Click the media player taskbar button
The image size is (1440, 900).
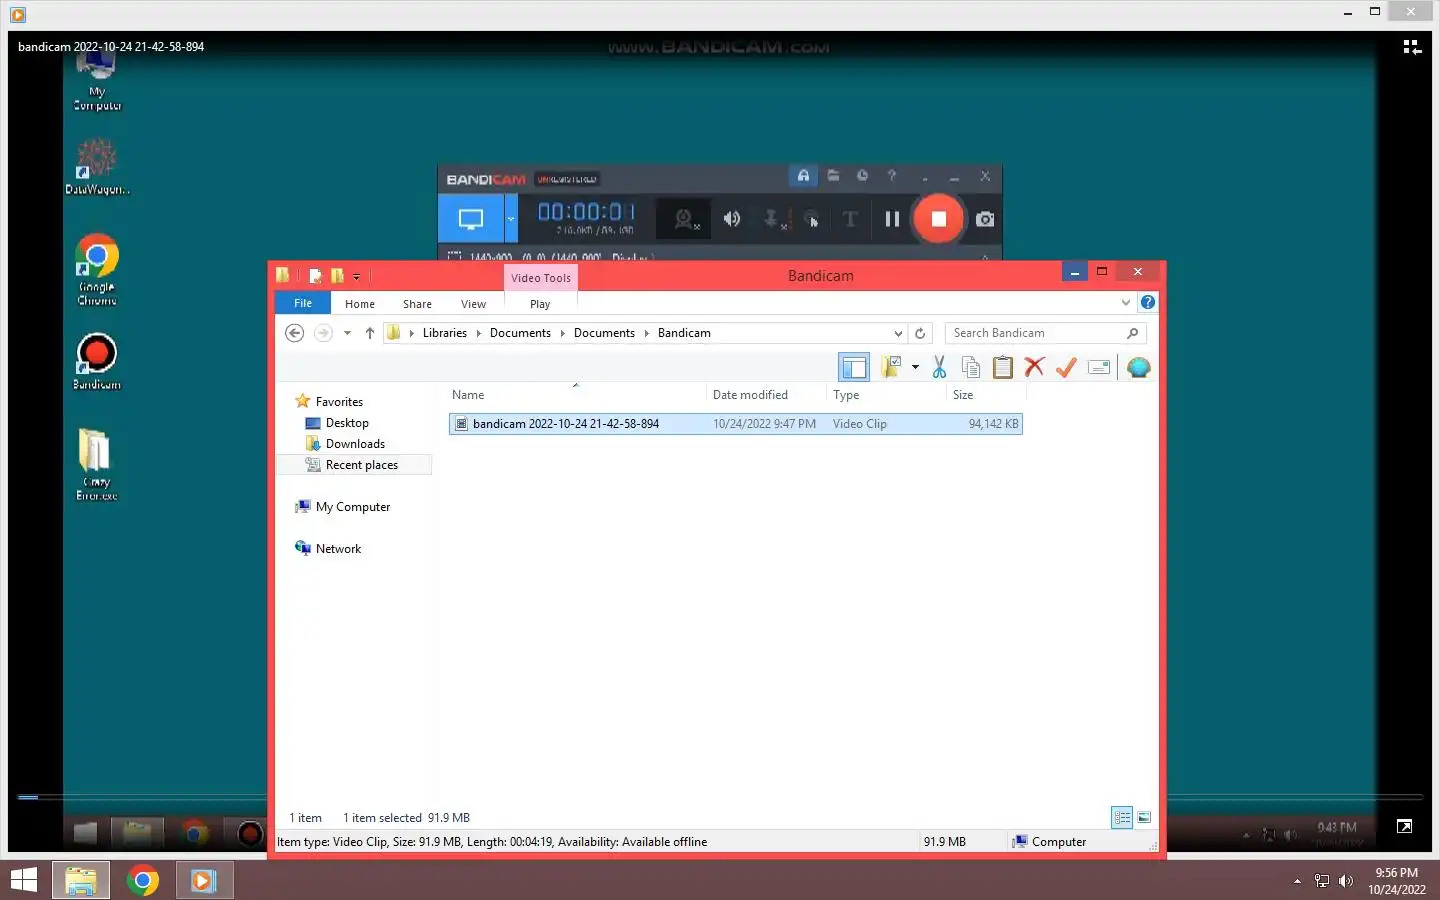pyautogui.click(x=204, y=880)
